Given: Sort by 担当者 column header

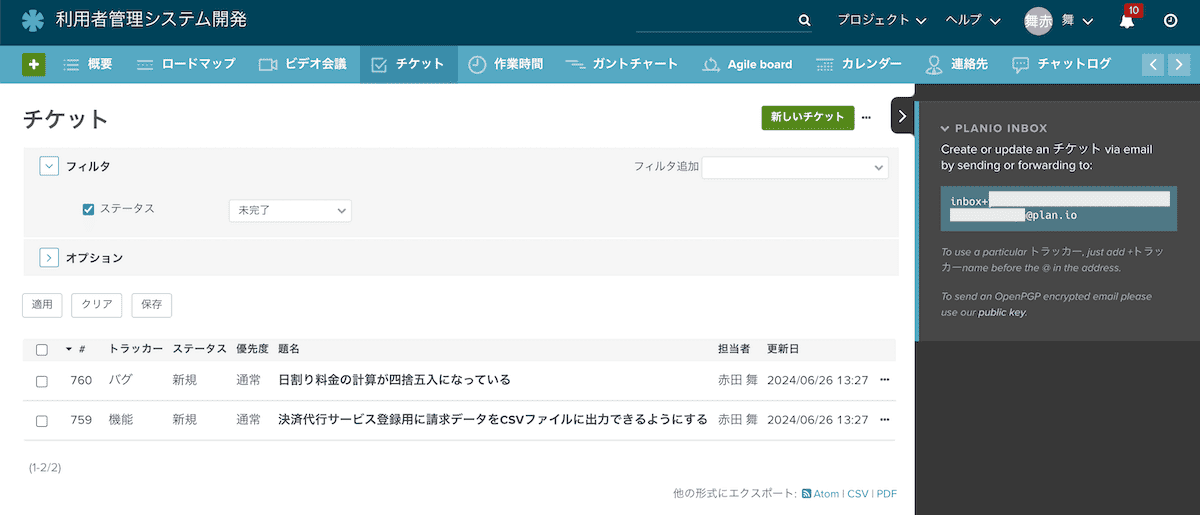Looking at the screenshot, I should [x=734, y=349].
